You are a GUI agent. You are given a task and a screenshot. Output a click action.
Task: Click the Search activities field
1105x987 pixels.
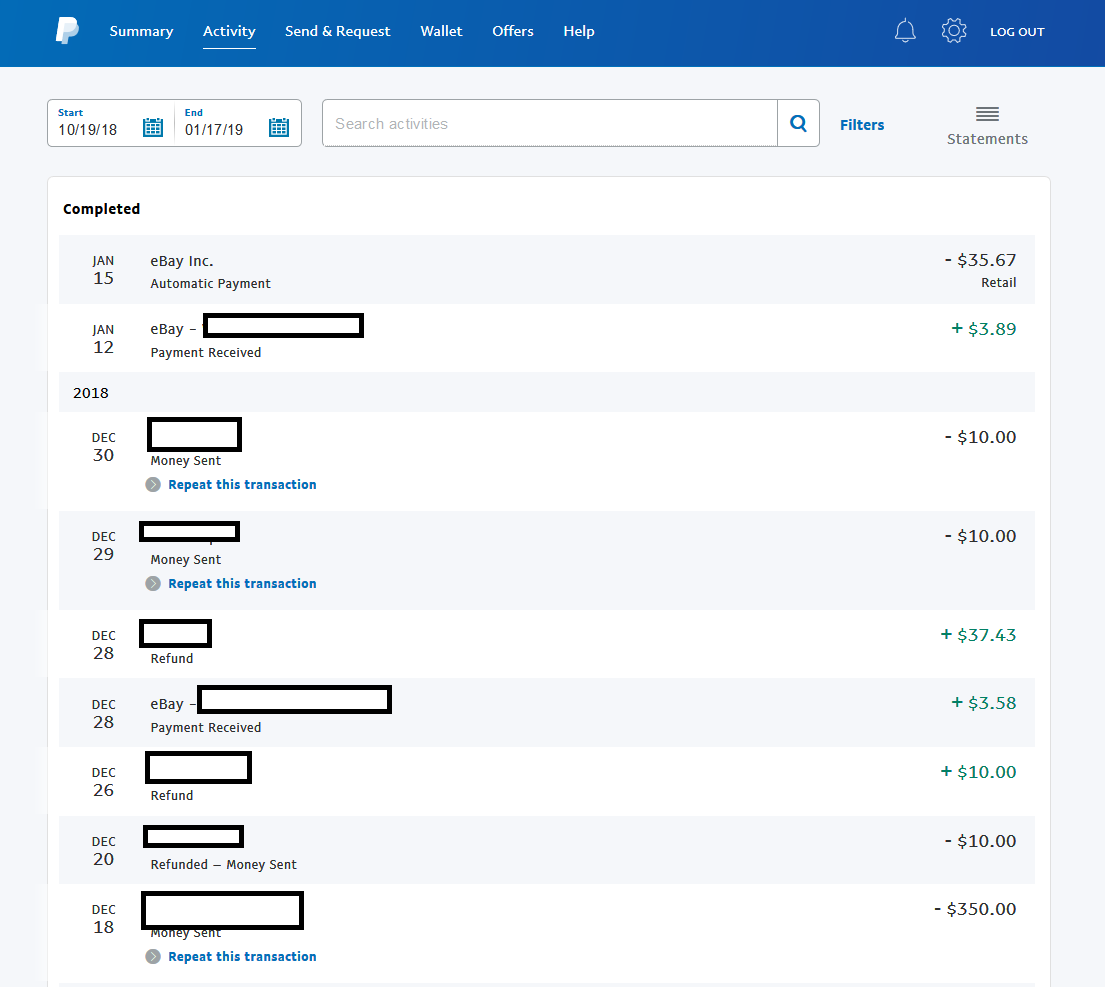[x=550, y=123]
